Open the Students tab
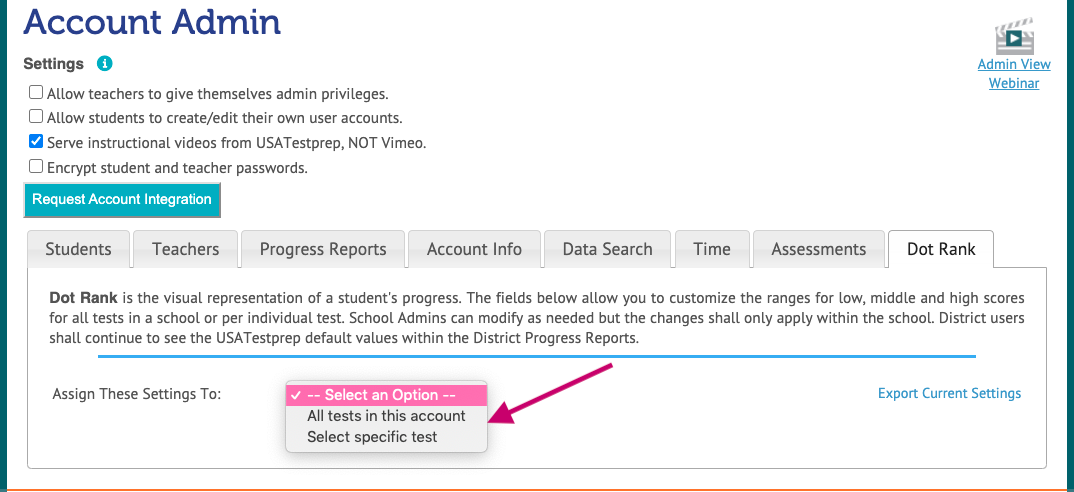Viewport: 1074px width, 492px height. coord(78,250)
